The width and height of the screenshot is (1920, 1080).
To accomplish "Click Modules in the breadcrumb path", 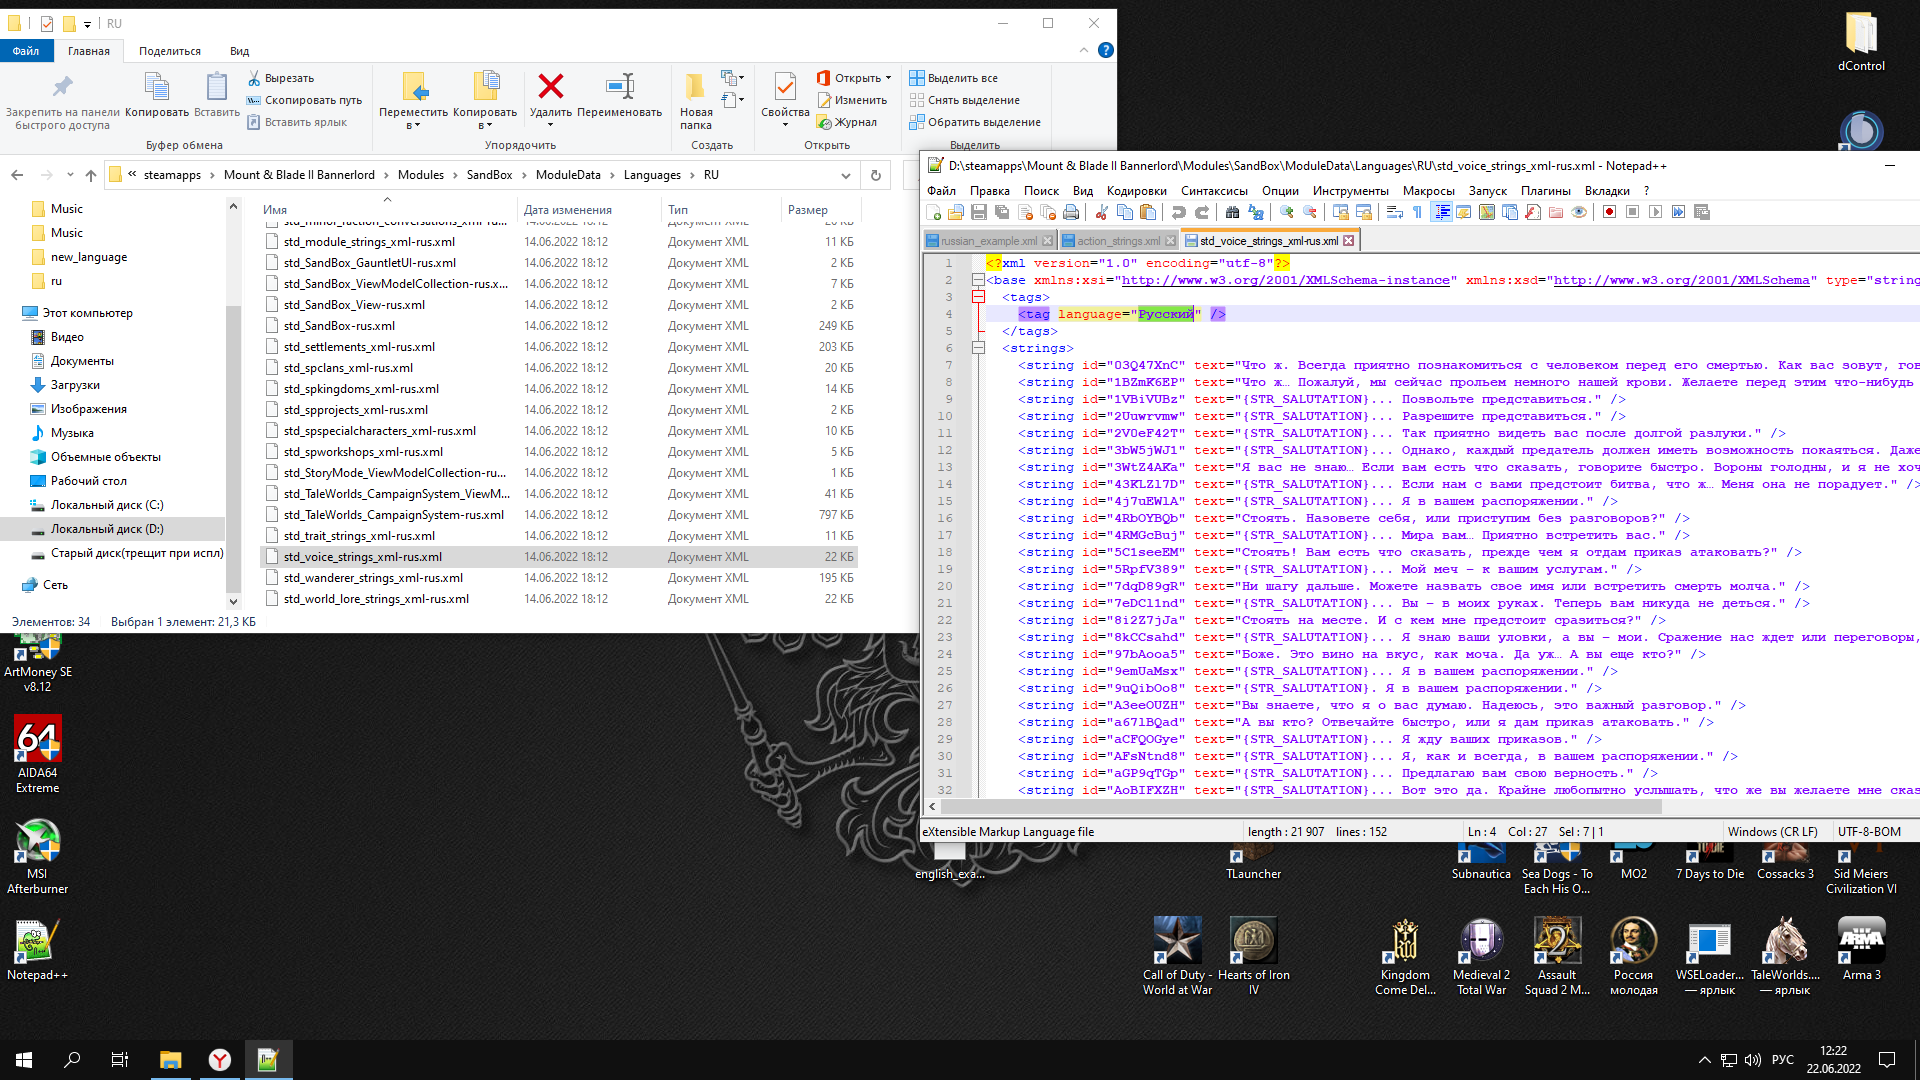I will click(420, 175).
